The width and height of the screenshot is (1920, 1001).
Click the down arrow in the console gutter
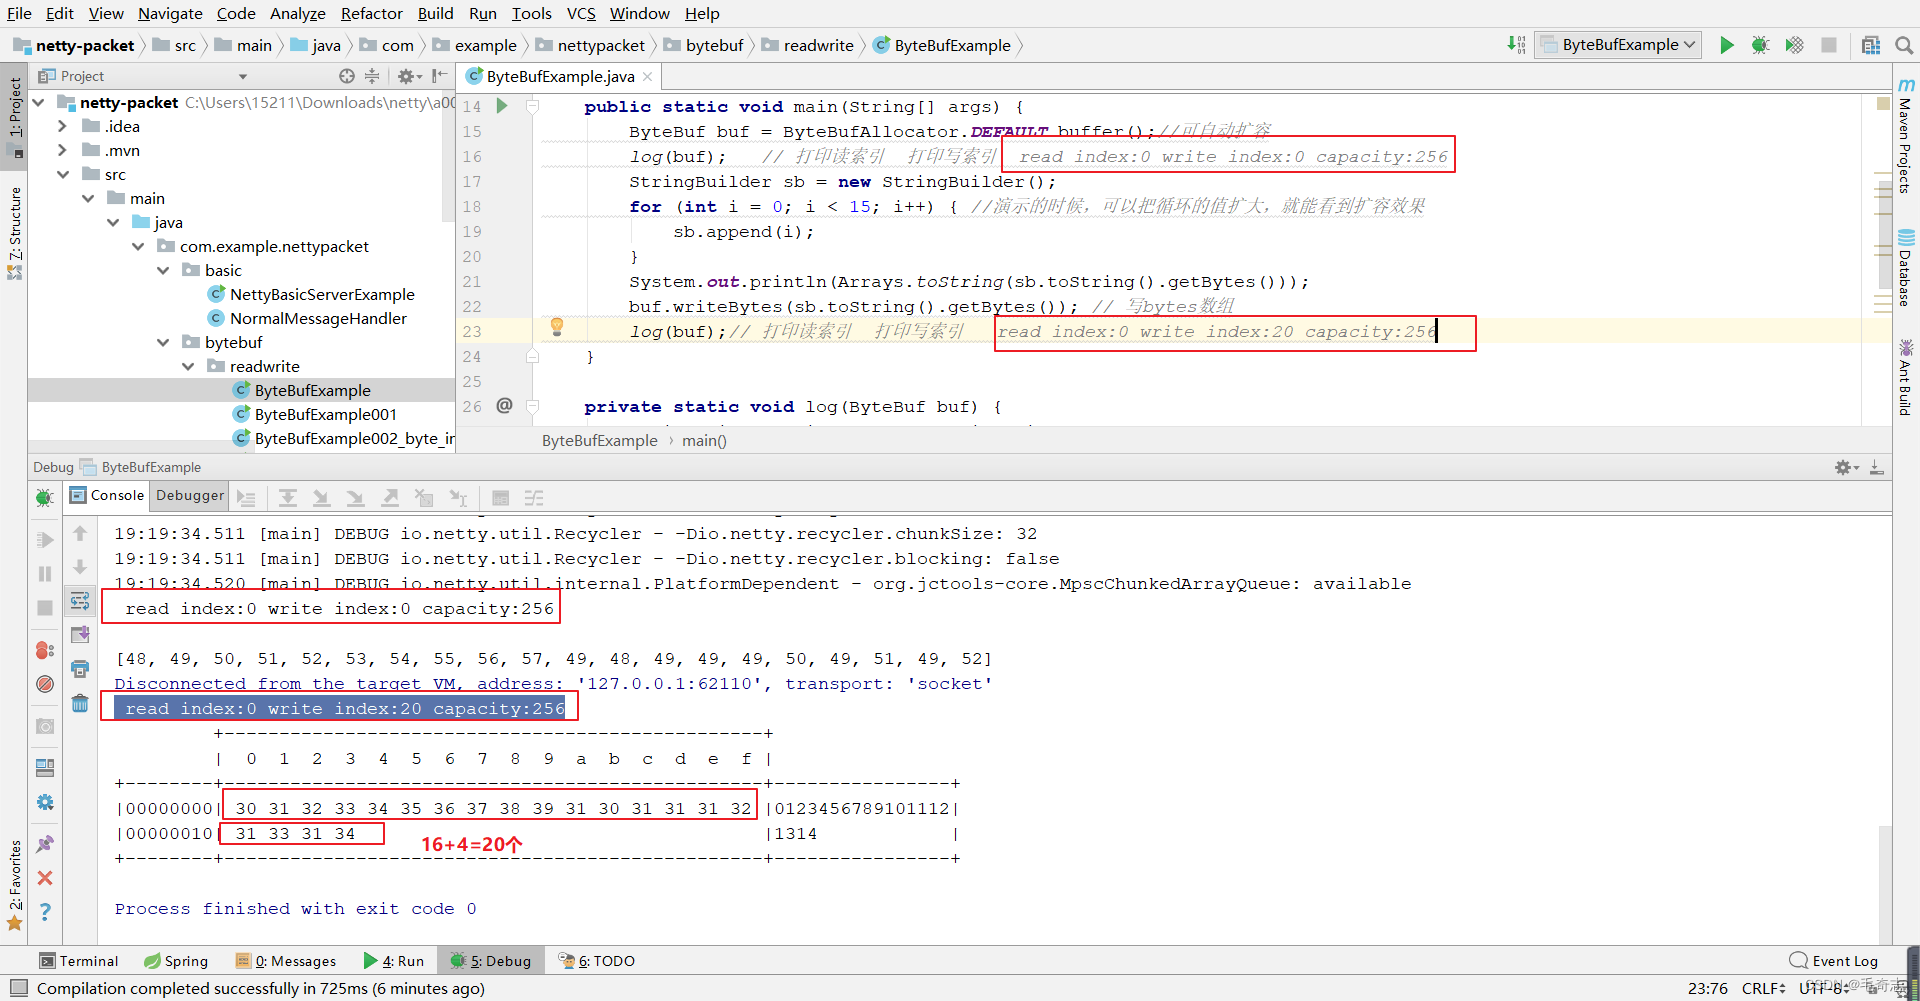click(x=80, y=567)
